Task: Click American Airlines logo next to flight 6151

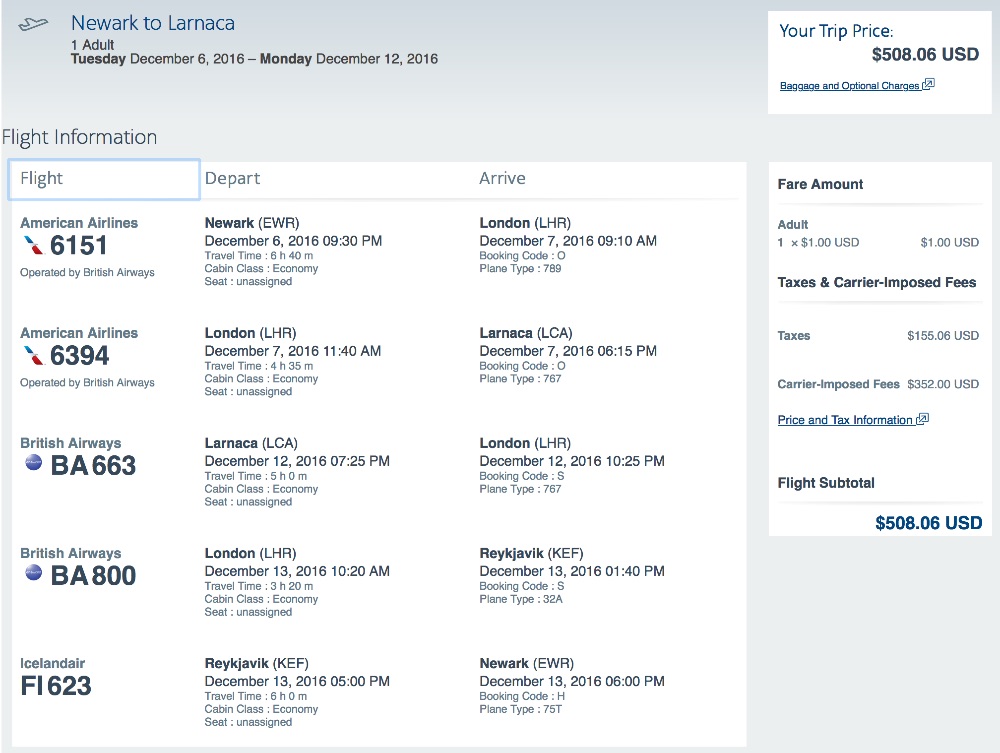Action: (x=34, y=246)
